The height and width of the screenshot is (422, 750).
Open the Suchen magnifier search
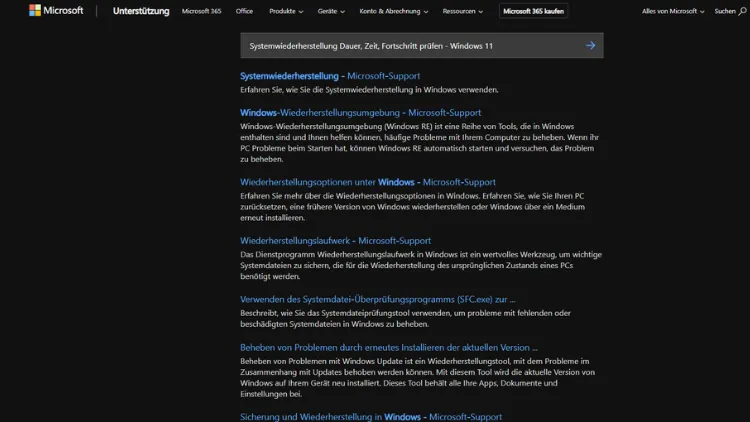[730, 11]
